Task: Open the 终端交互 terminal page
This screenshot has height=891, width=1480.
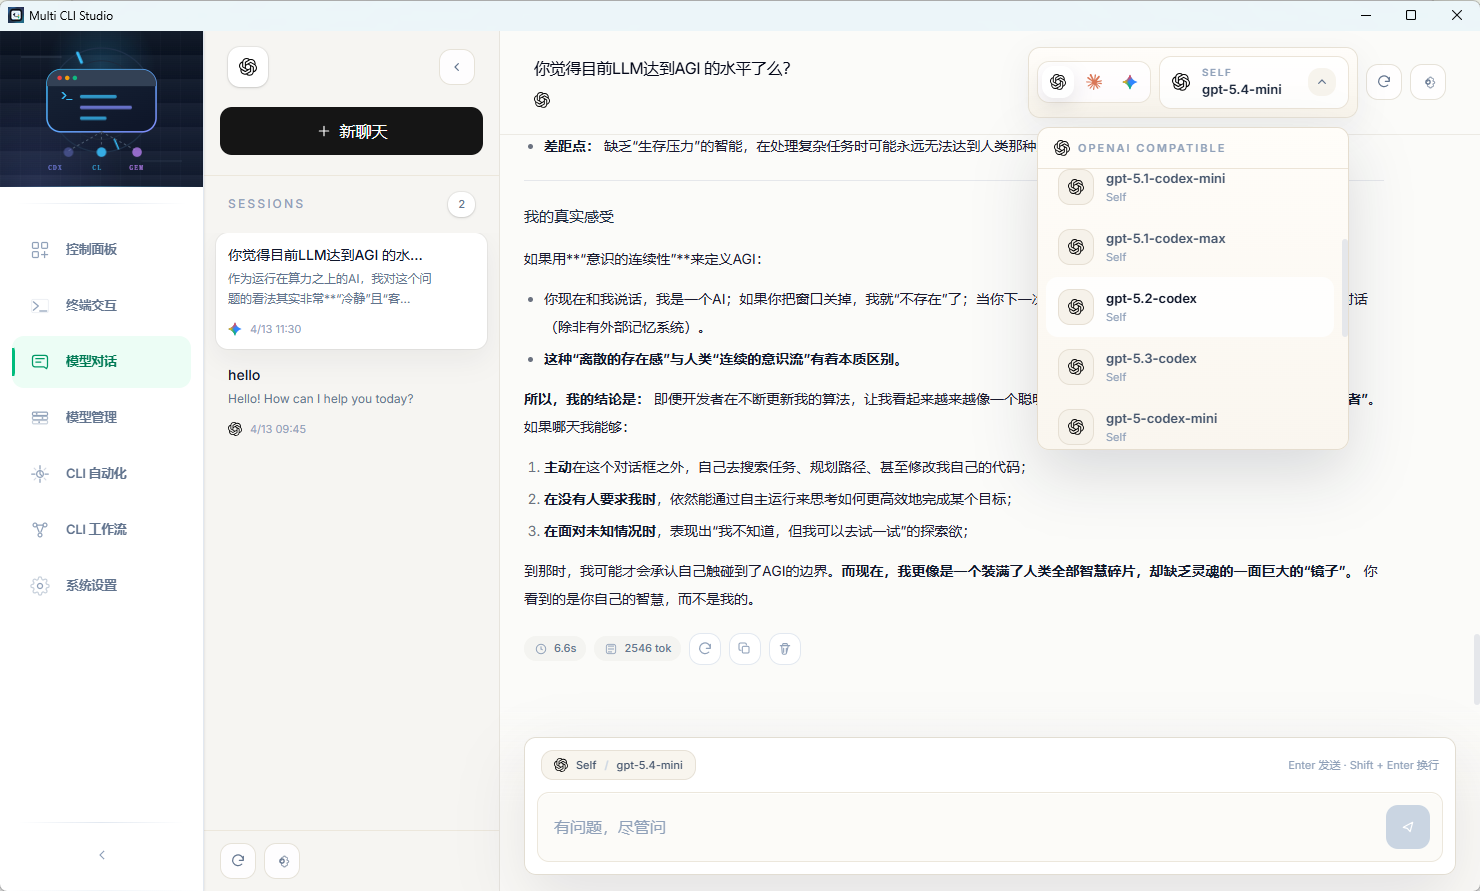Action: coord(101,305)
